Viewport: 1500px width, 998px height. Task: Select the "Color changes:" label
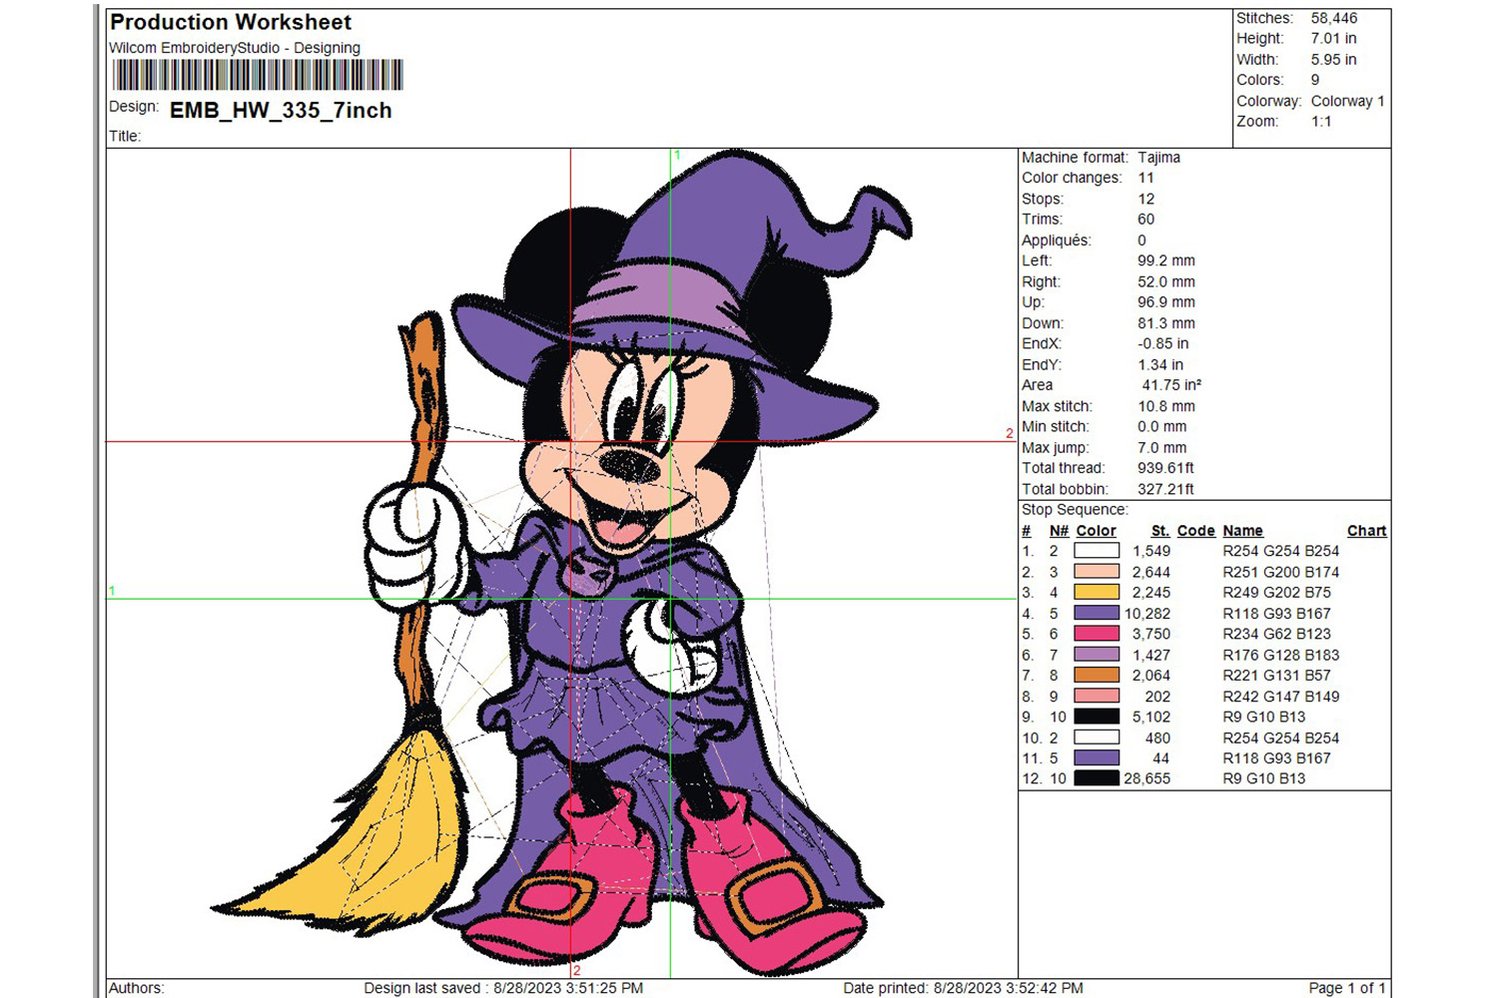click(1072, 178)
